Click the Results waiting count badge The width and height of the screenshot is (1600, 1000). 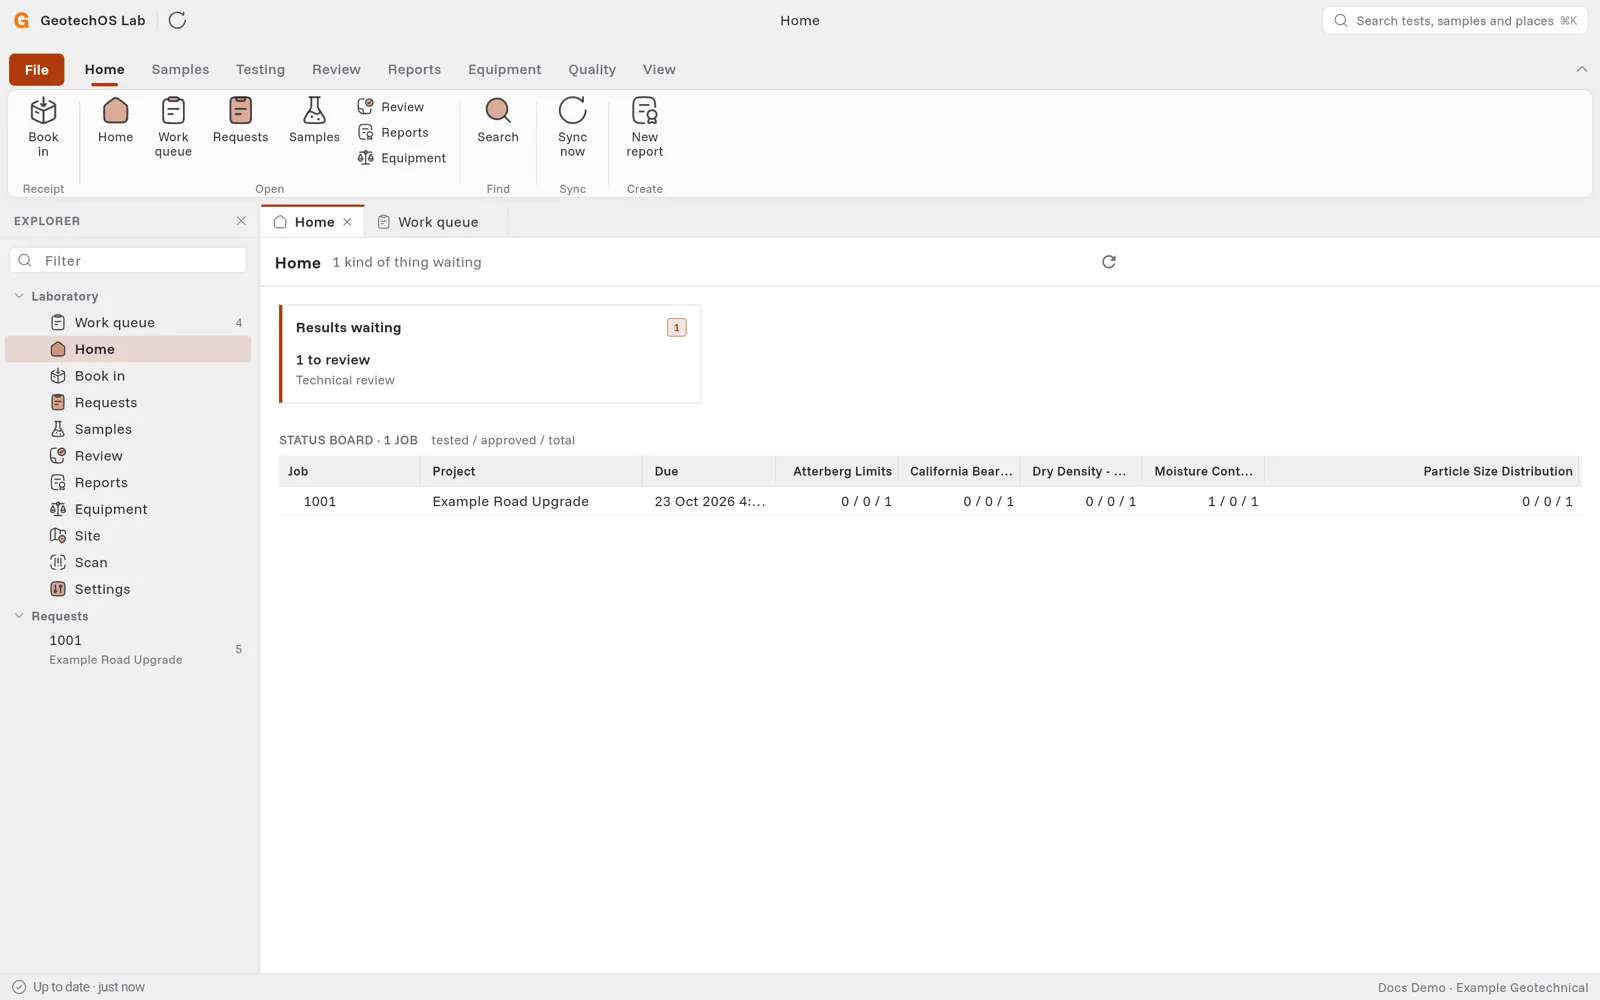677,327
